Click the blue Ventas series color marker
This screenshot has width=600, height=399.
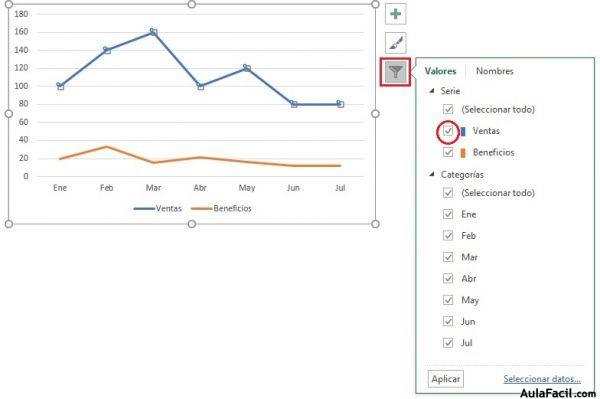[x=463, y=131]
